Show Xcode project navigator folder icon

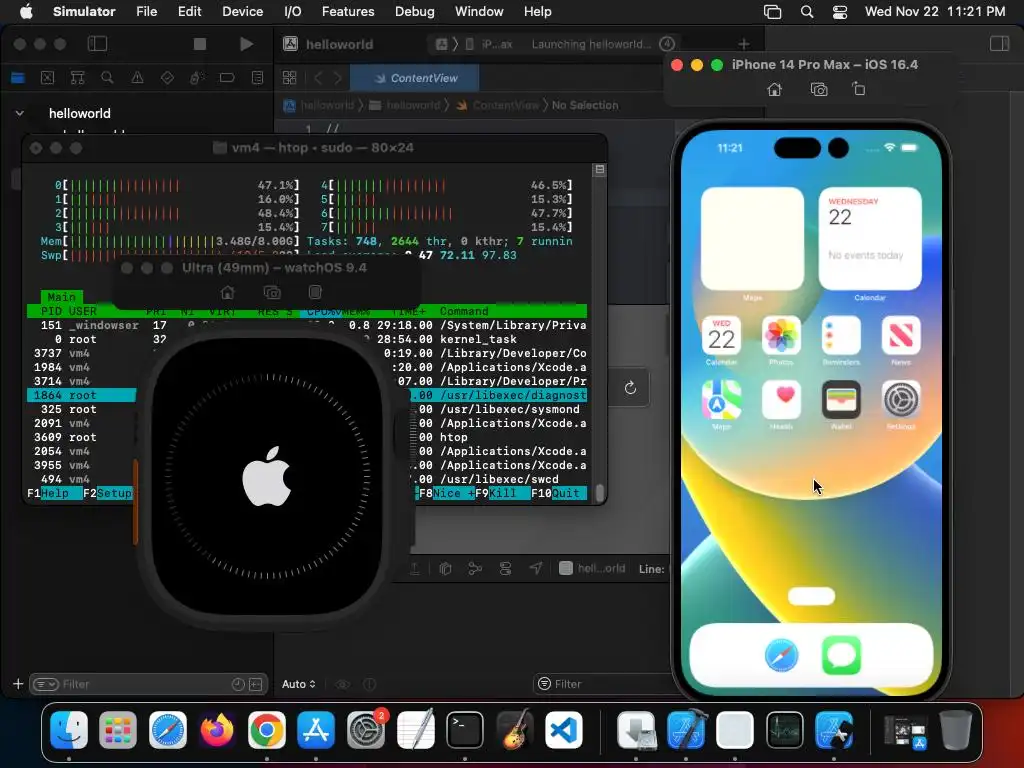pos(18,78)
